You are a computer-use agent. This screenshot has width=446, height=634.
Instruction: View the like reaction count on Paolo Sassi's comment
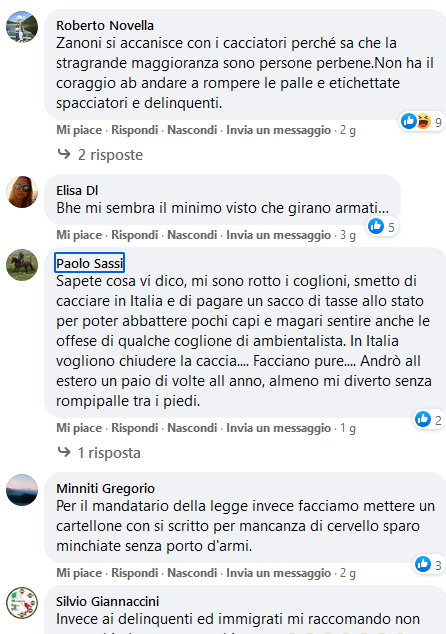(x=429, y=419)
